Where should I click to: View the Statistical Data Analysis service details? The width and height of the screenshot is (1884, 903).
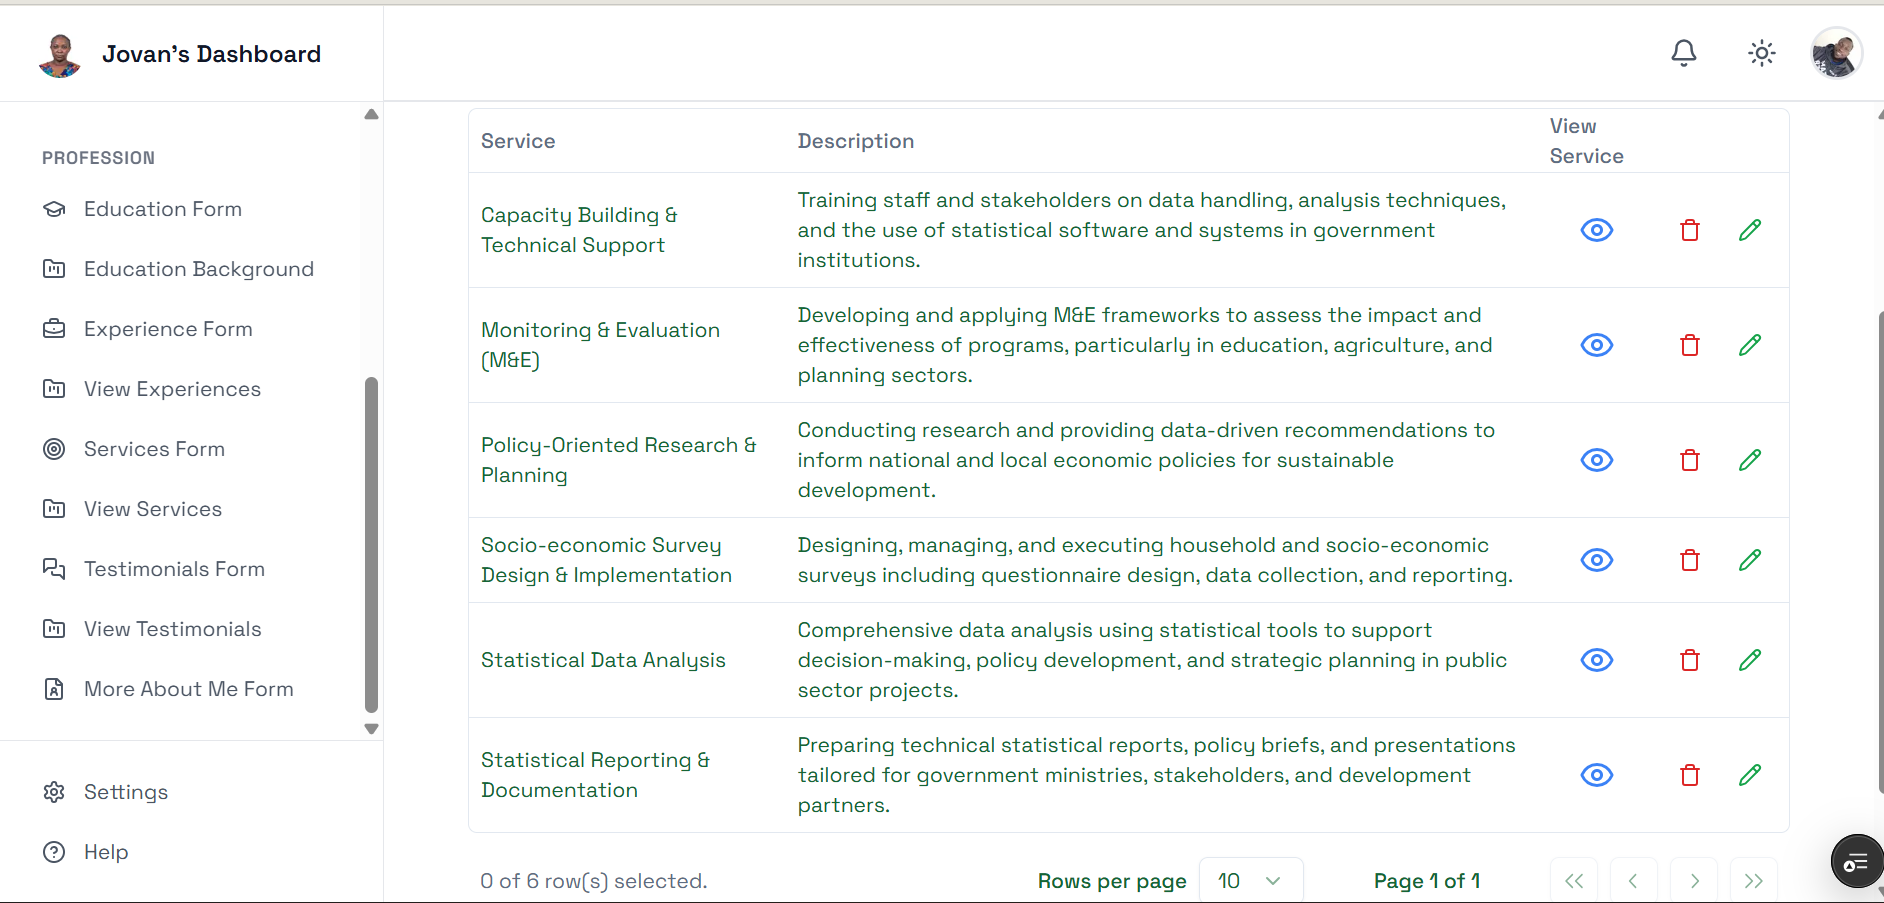[x=1597, y=660]
